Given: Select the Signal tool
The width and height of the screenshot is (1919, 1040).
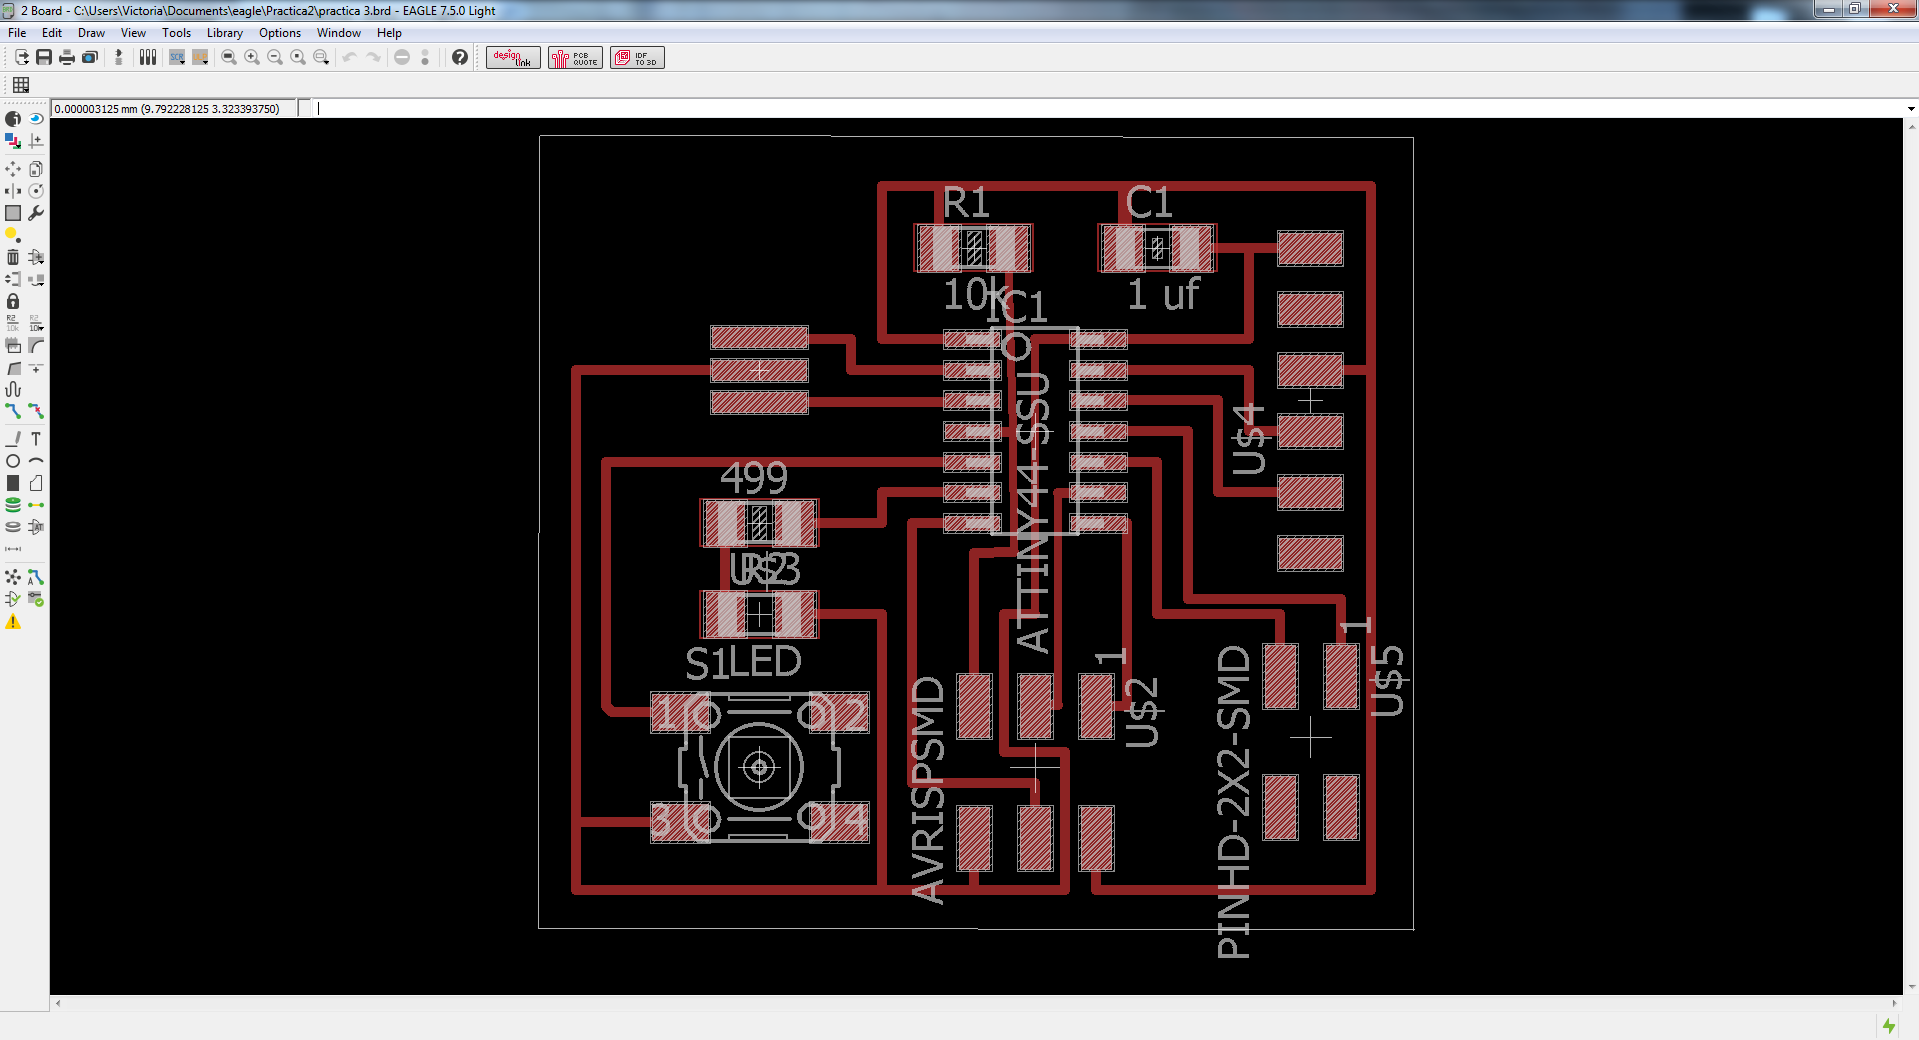Looking at the screenshot, I should coord(36,505).
